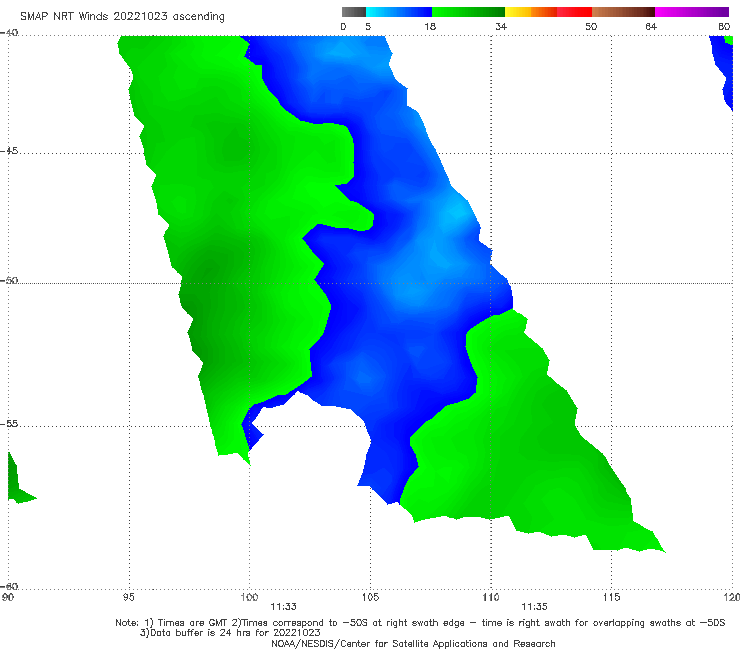The image size is (740, 650).
Task: Click the red segment of the colorbar
Action: pos(574,12)
